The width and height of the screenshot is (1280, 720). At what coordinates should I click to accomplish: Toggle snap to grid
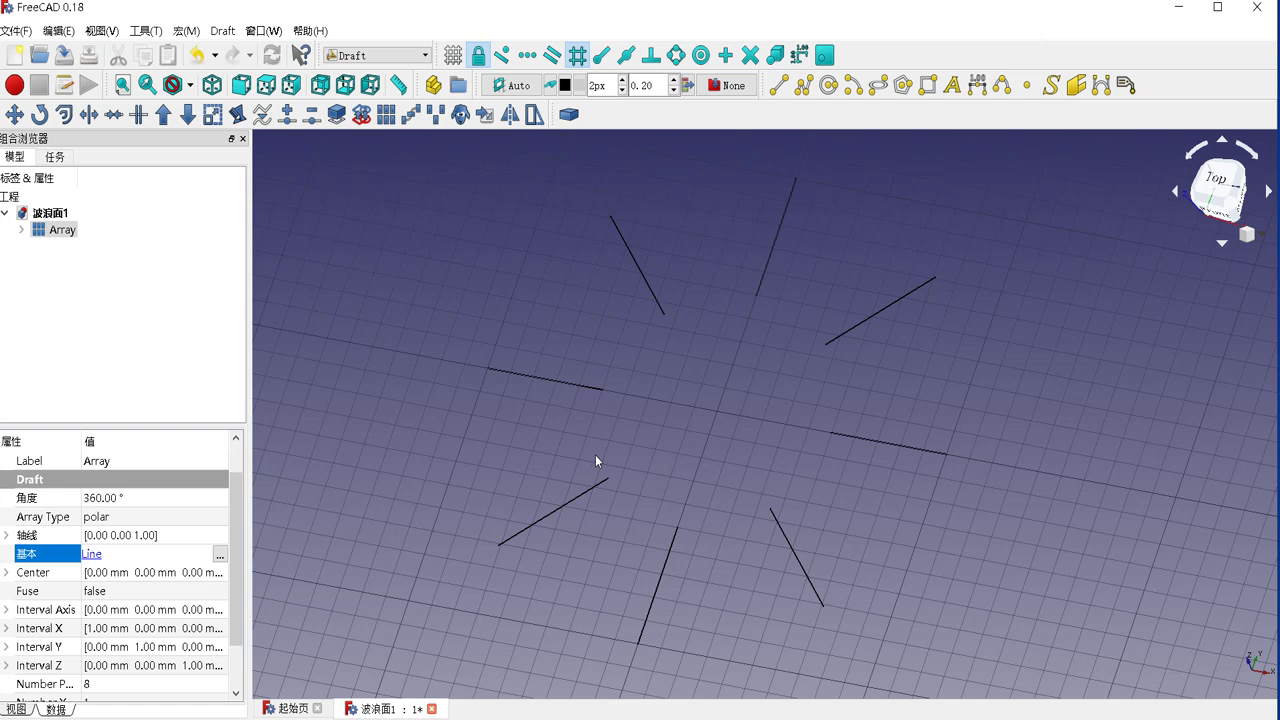577,55
